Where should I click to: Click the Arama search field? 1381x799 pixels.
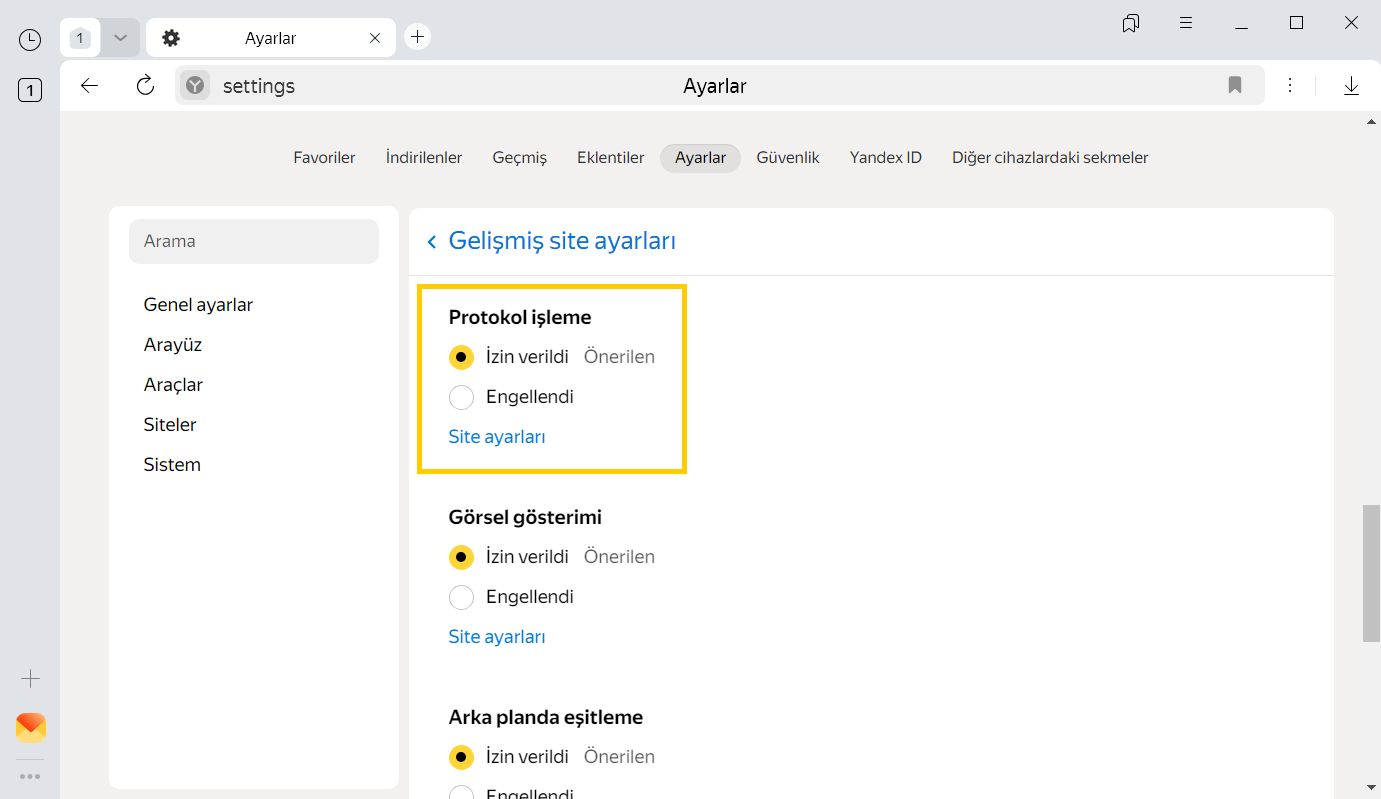tap(254, 241)
